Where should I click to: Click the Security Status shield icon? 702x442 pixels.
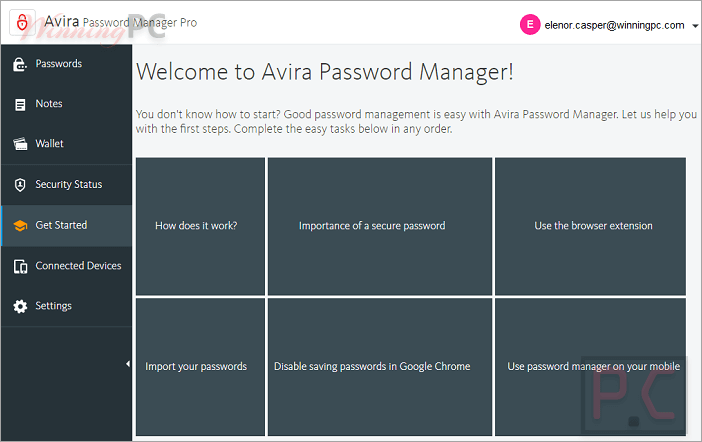[x=20, y=185]
